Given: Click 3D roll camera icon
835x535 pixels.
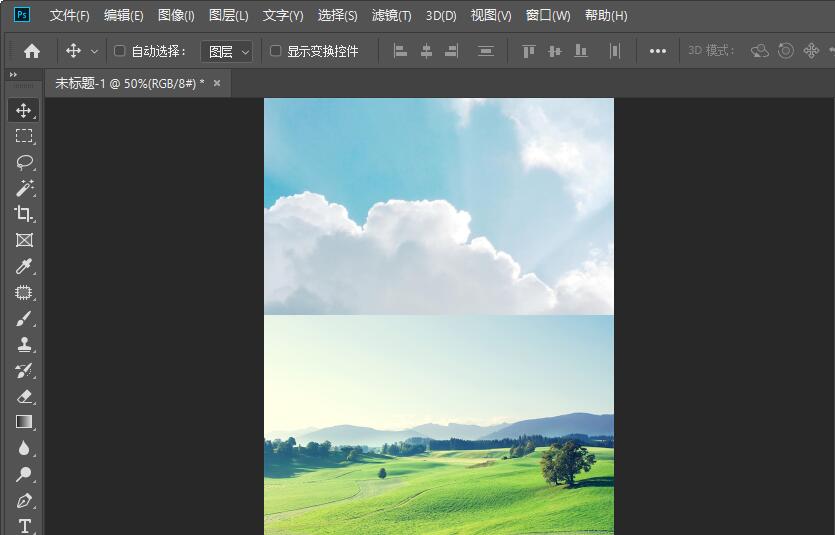Looking at the screenshot, I should pos(785,51).
